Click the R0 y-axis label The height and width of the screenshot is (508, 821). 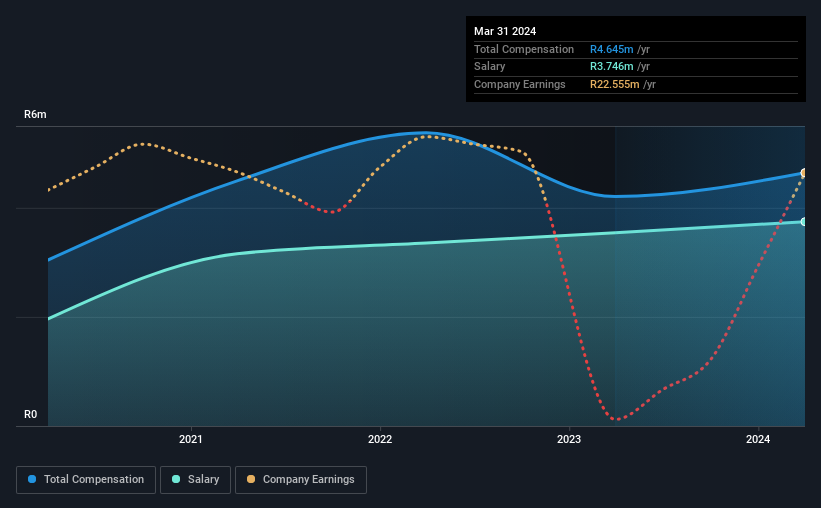coord(30,414)
